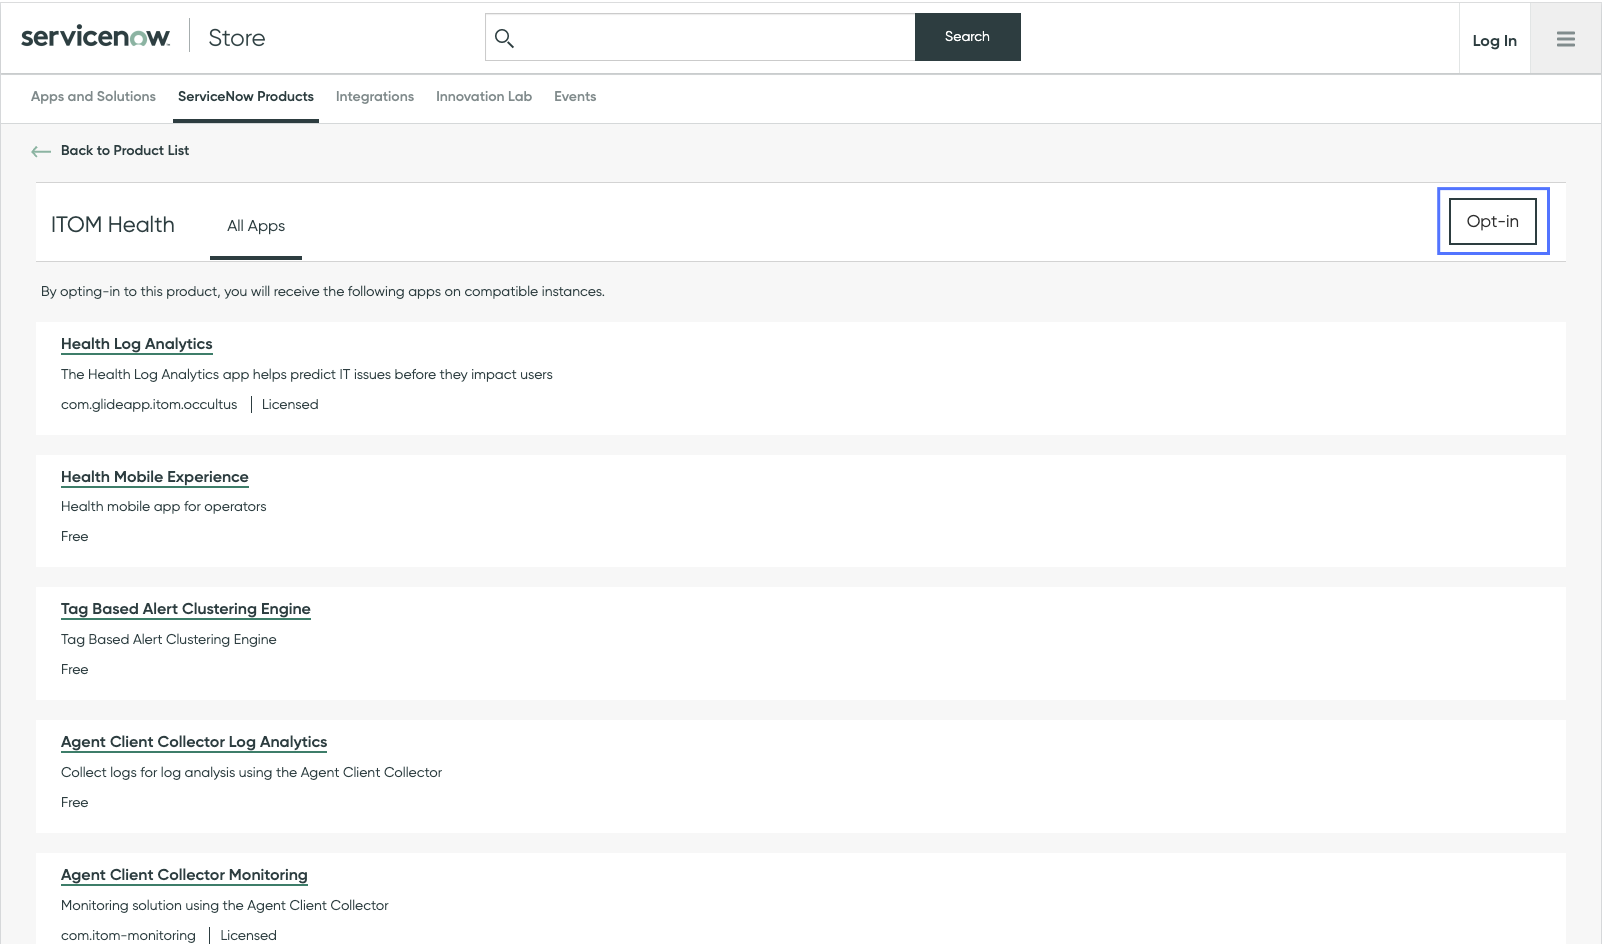1602x944 pixels.
Task: Click Tag Based Alert Clustering Engine description text
Action: [x=169, y=640]
